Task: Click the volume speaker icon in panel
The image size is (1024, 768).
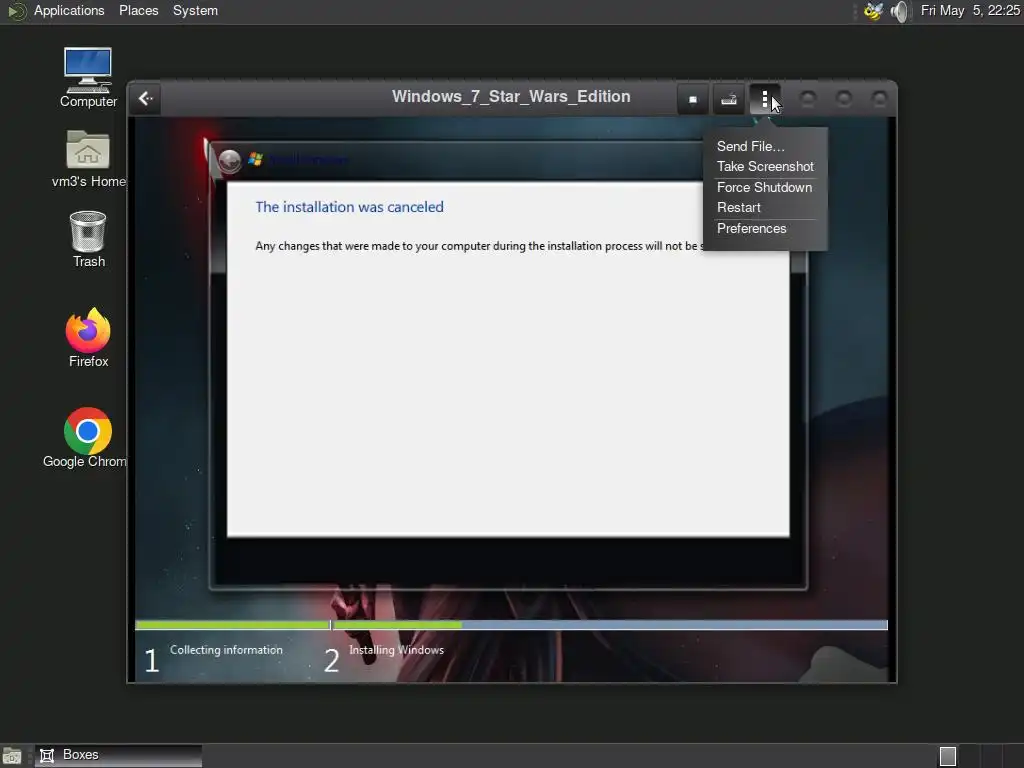Action: (899, 11)
